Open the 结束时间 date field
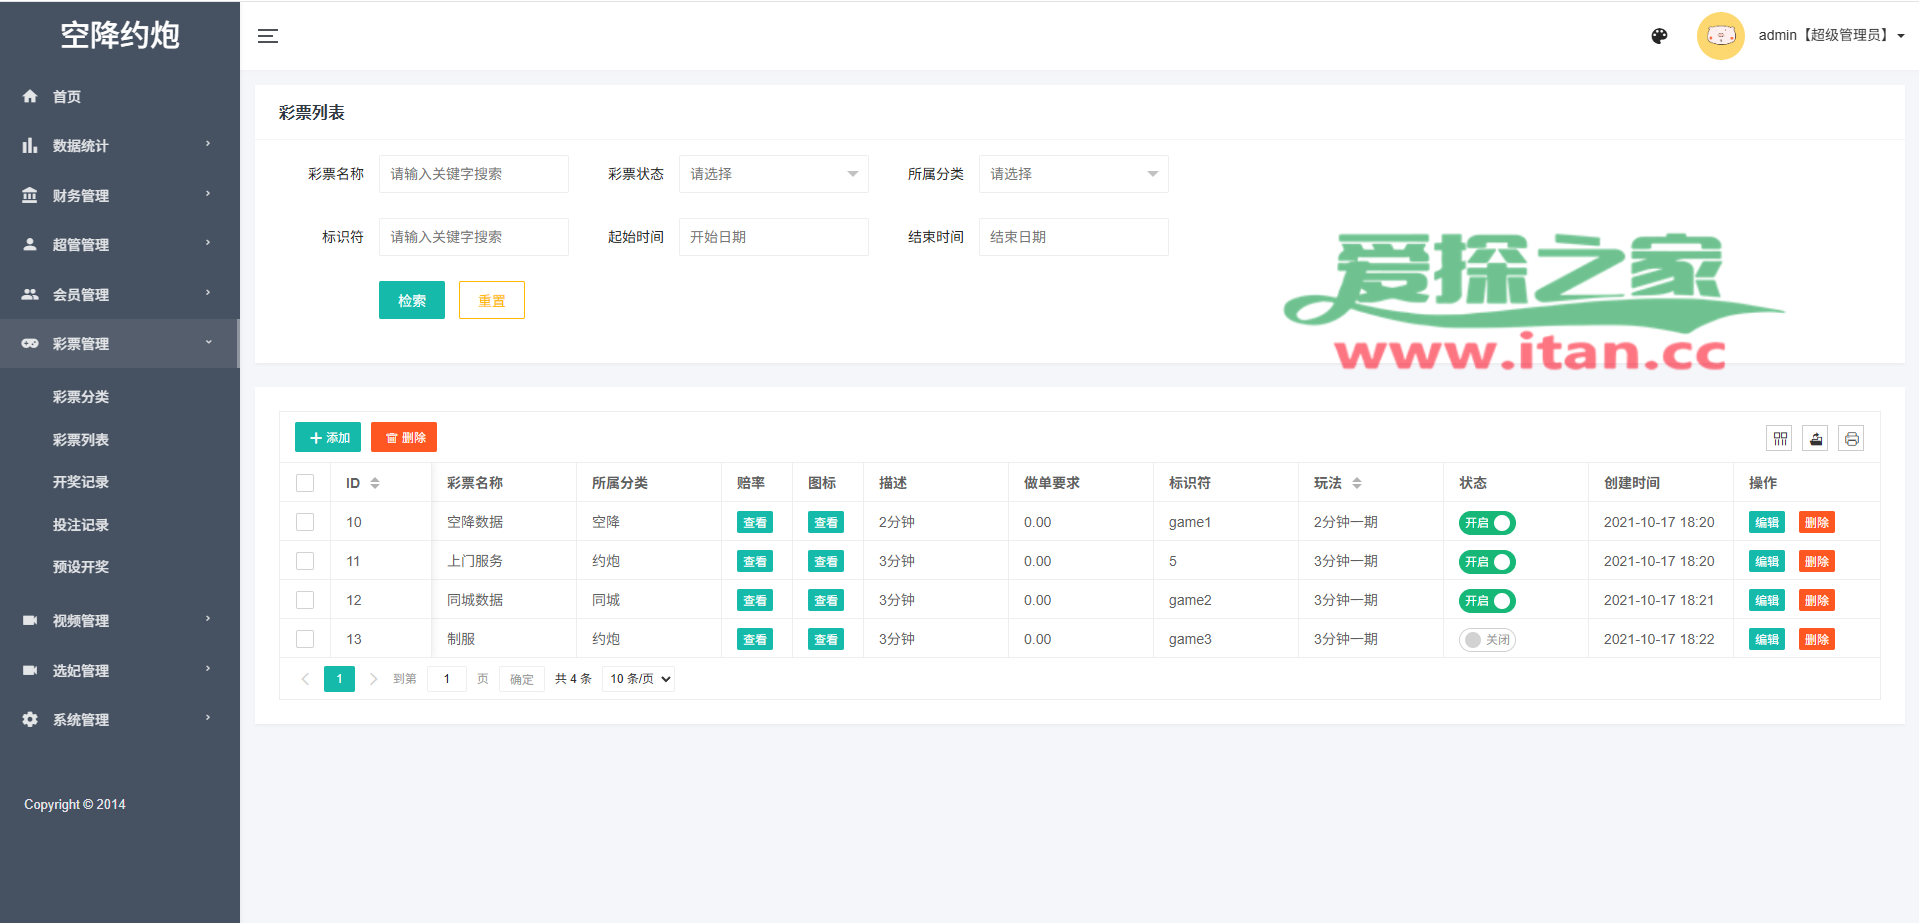 point(1074,237)
